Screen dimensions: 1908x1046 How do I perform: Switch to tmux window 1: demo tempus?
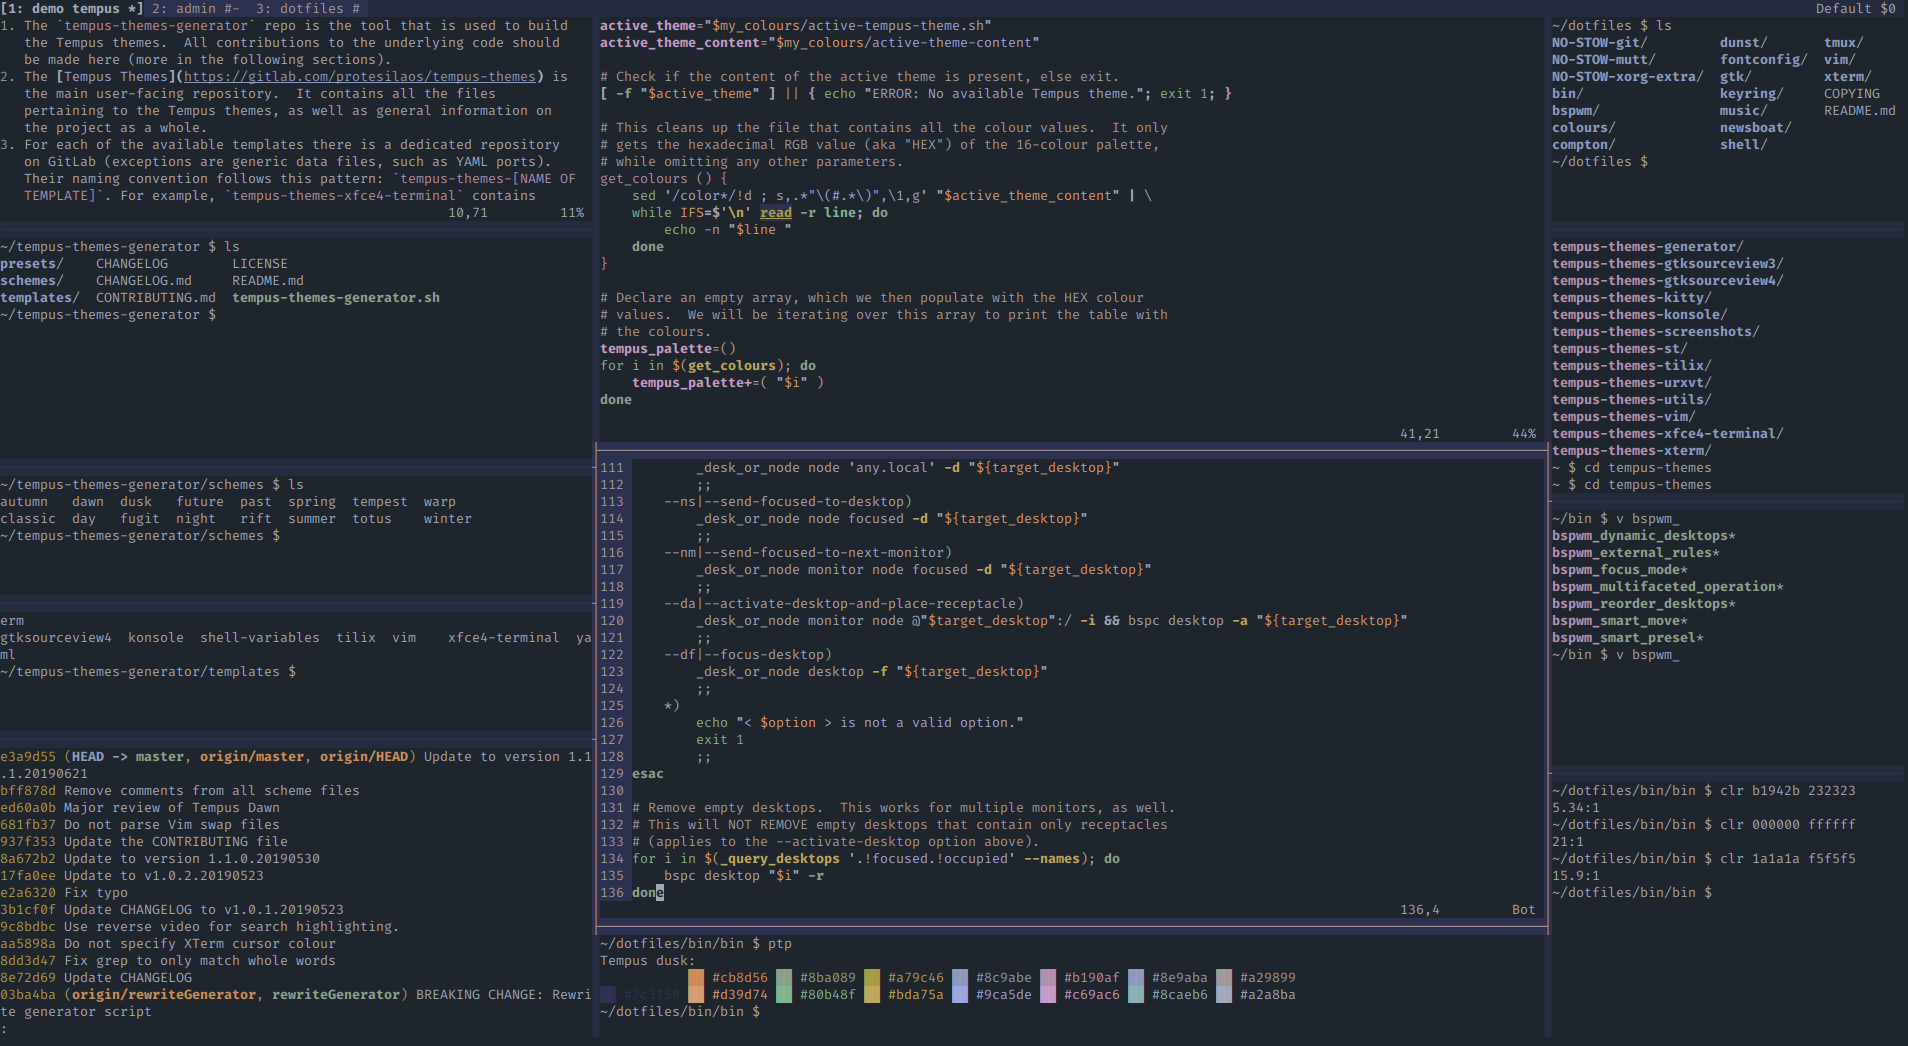coord(72,8)
